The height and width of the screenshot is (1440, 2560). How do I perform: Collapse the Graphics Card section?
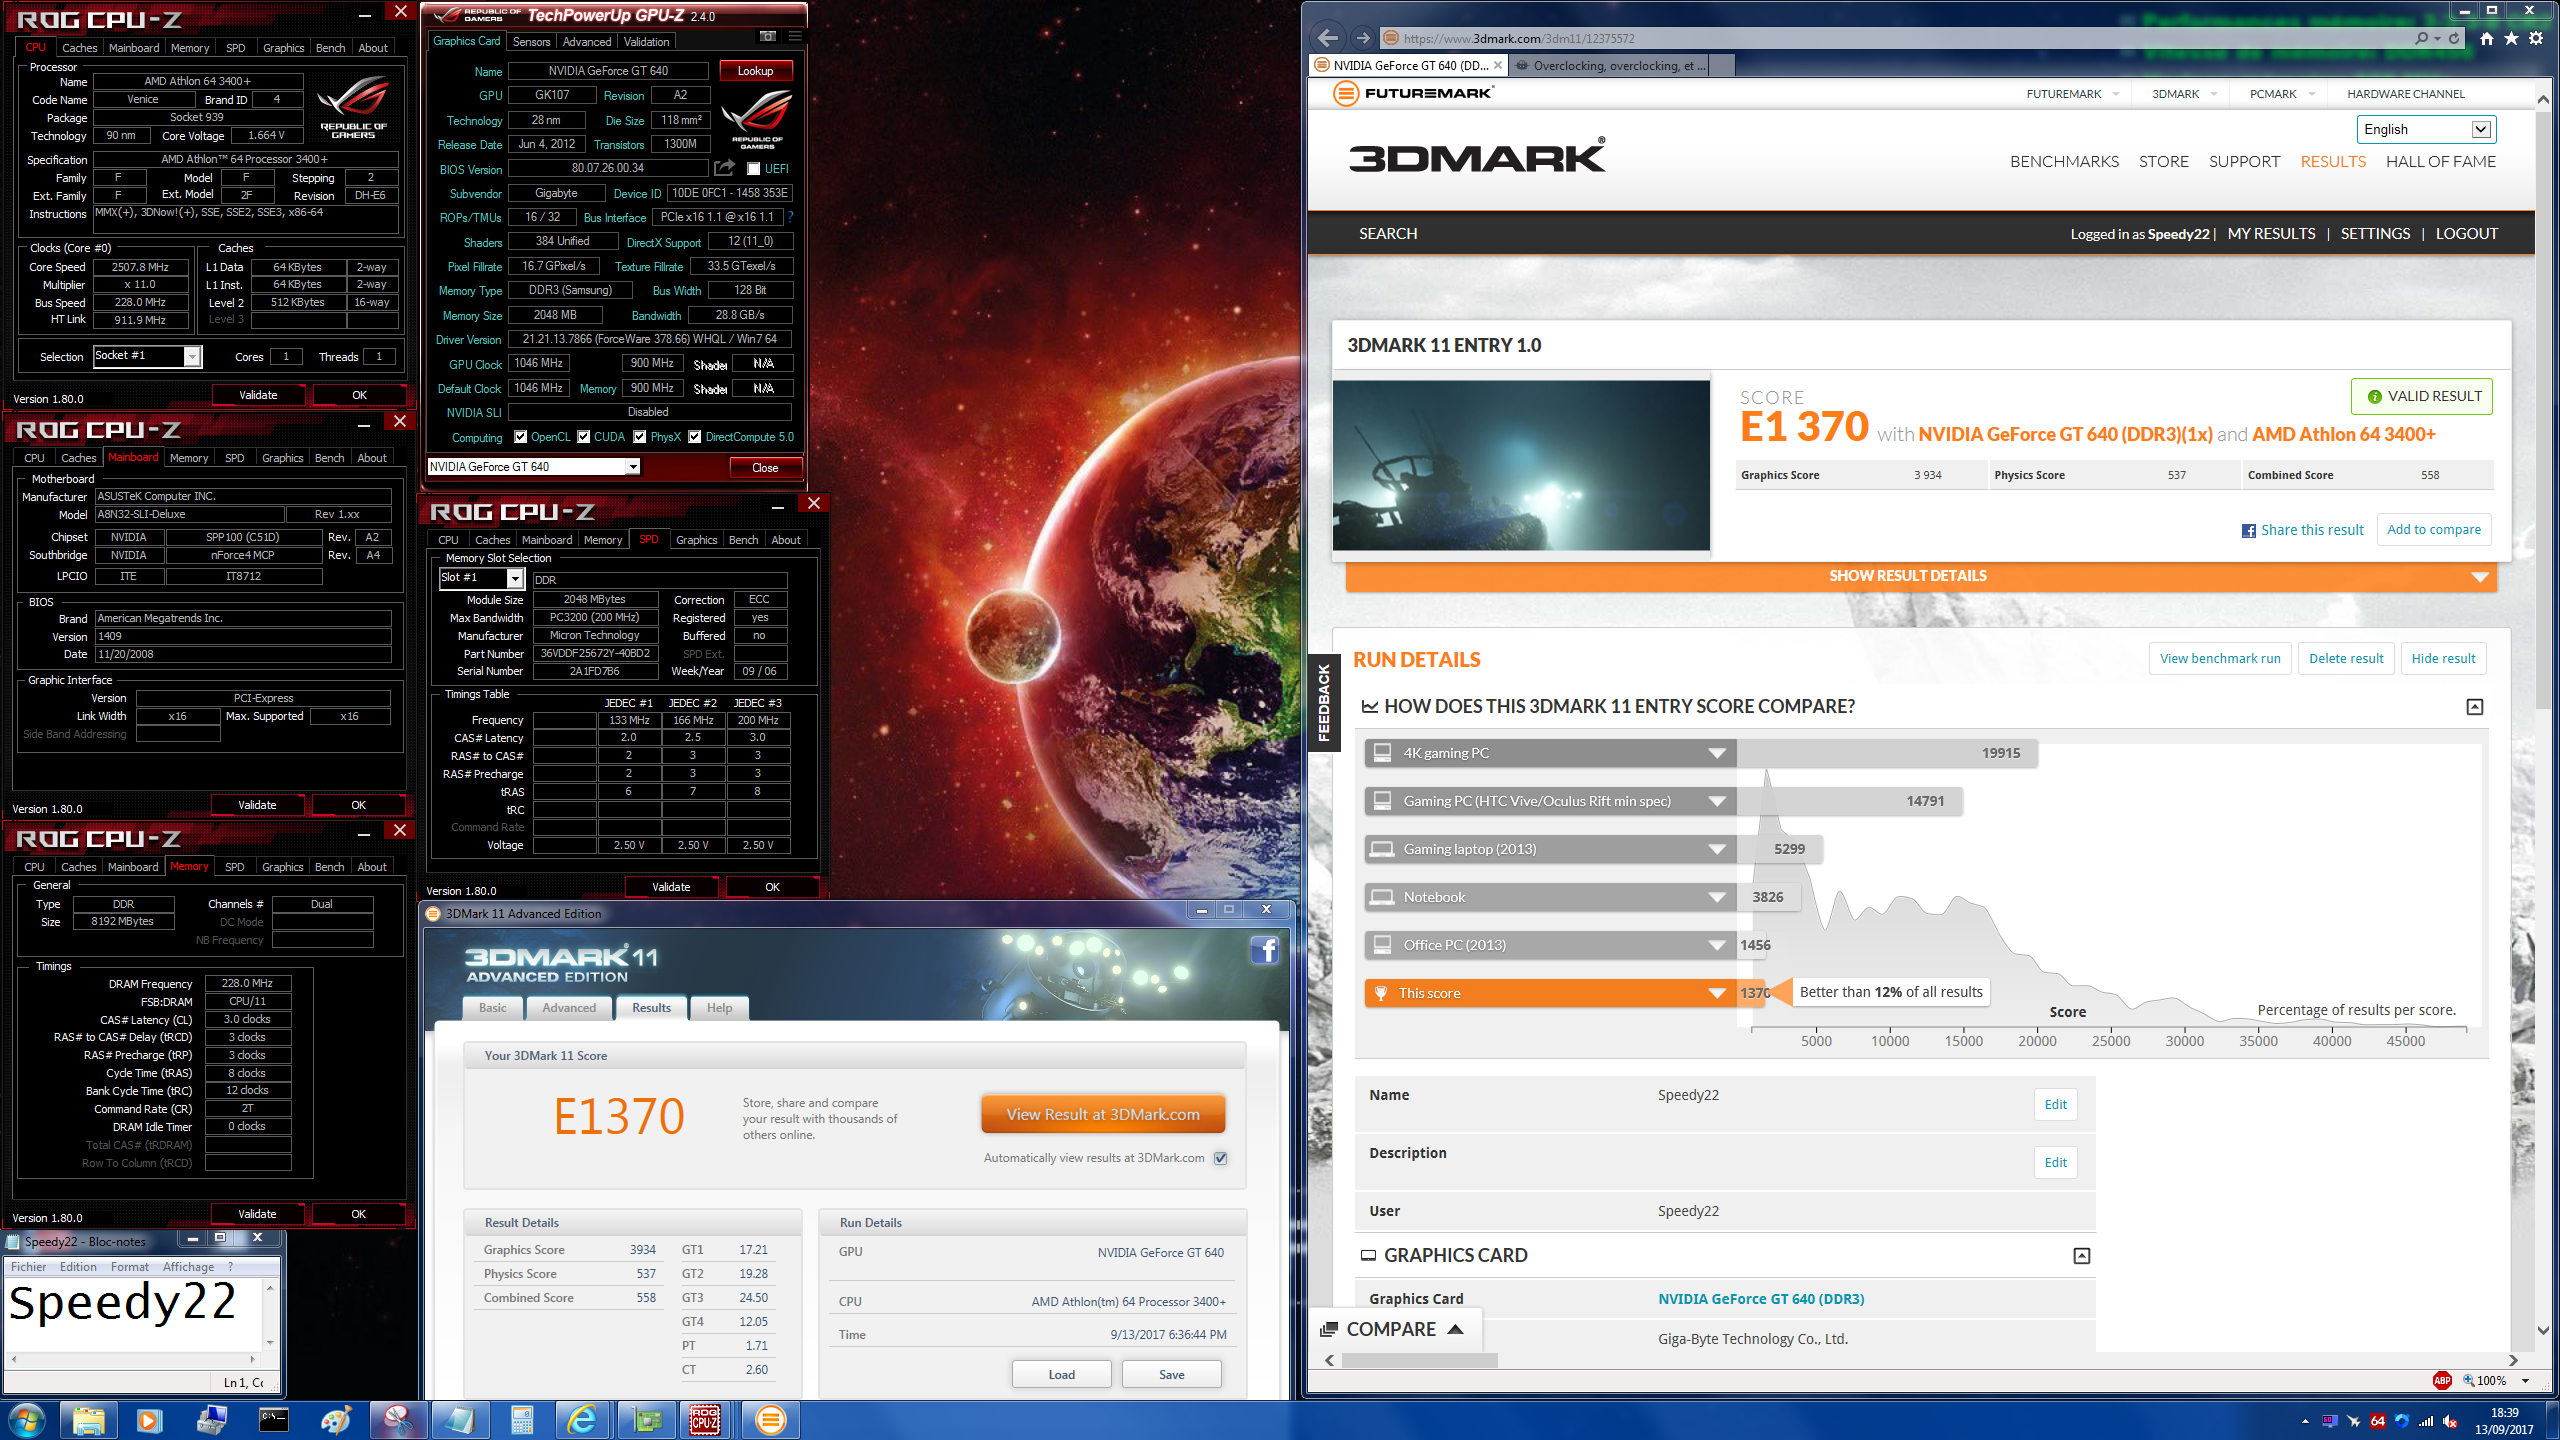click(x=2082, y=1256)
